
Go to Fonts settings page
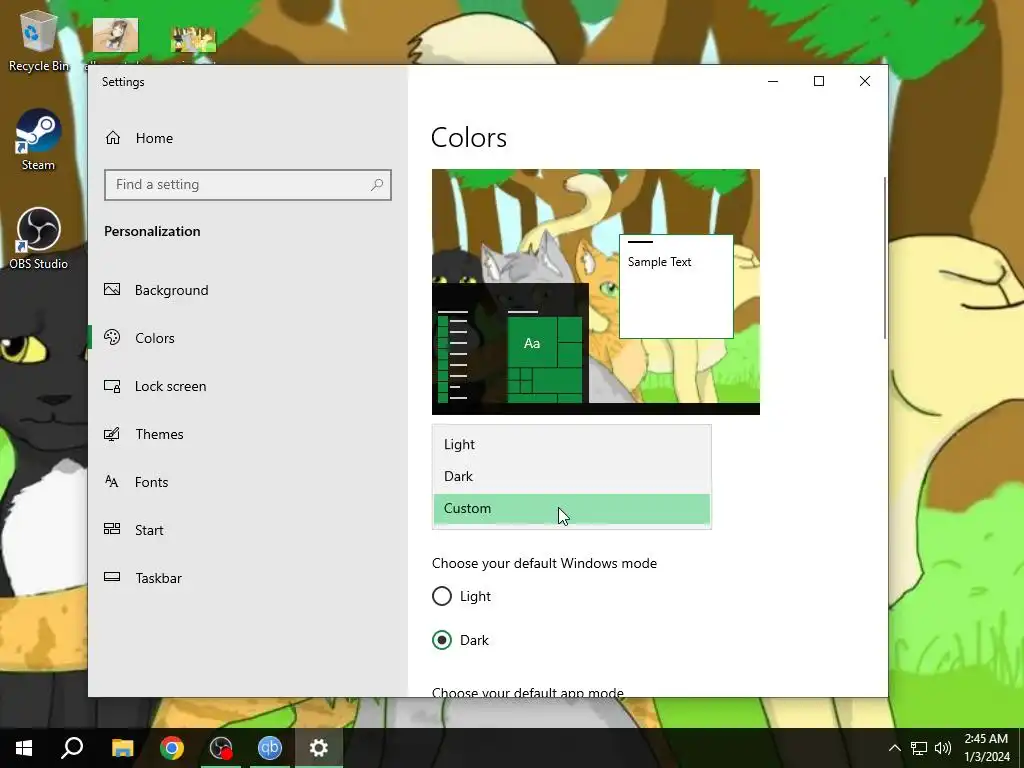(x=151, y=482)
